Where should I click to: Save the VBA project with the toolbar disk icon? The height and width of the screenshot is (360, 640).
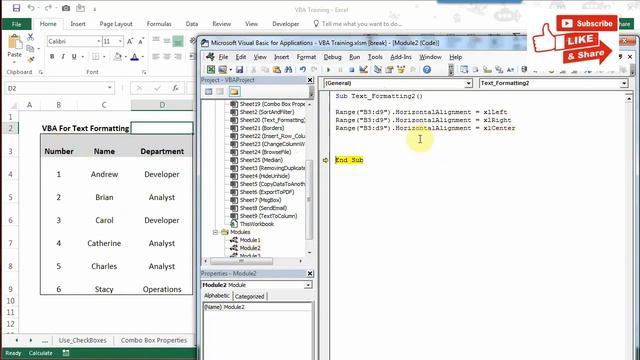click(x=240, y=69)
